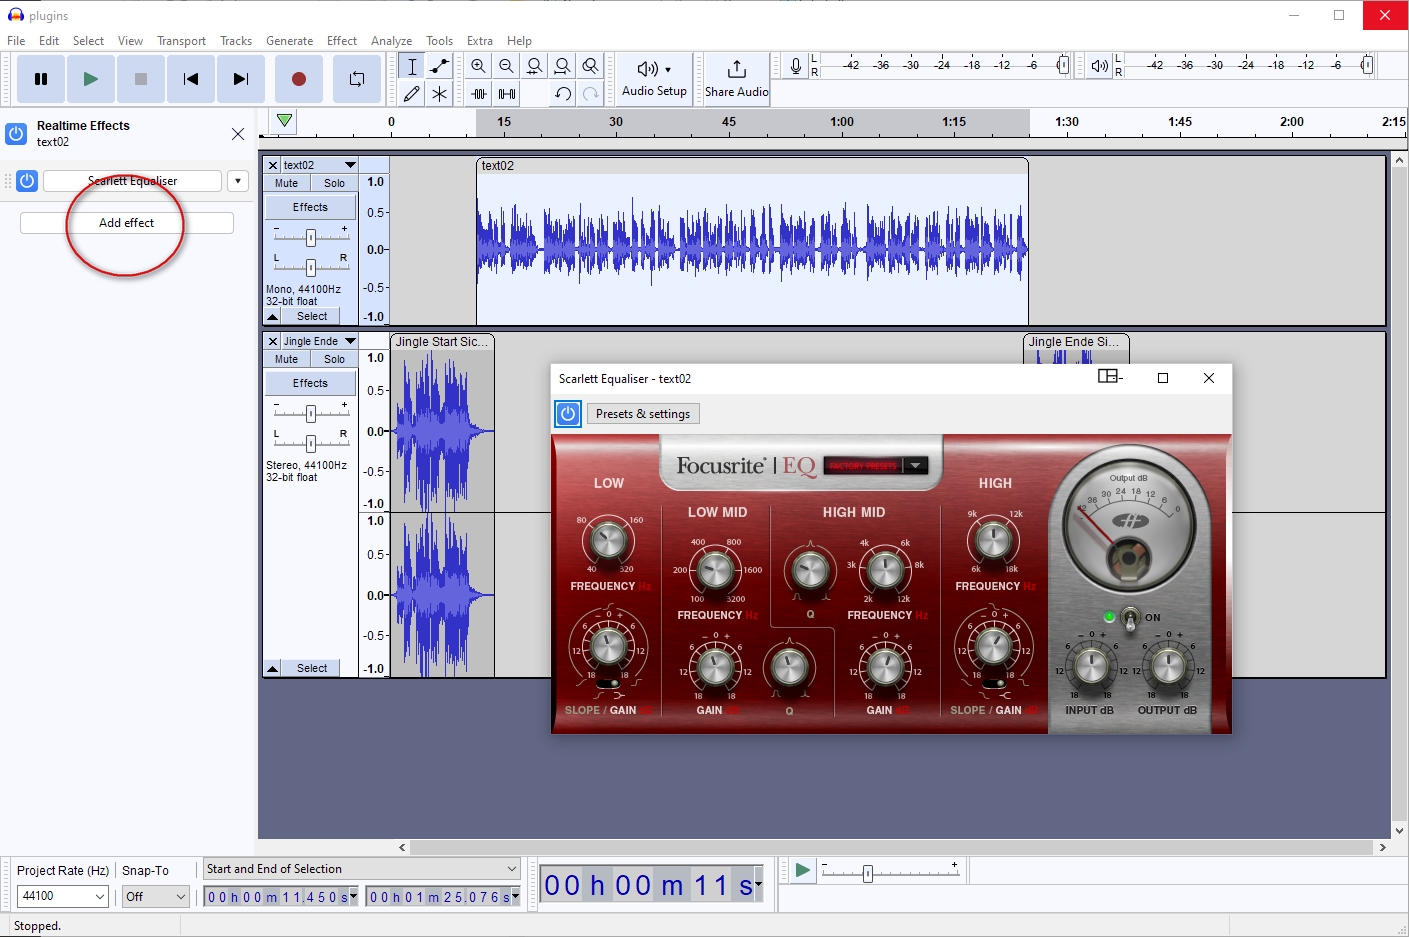
Task: Click the text02 track gain slider
Action: point(311,237)
